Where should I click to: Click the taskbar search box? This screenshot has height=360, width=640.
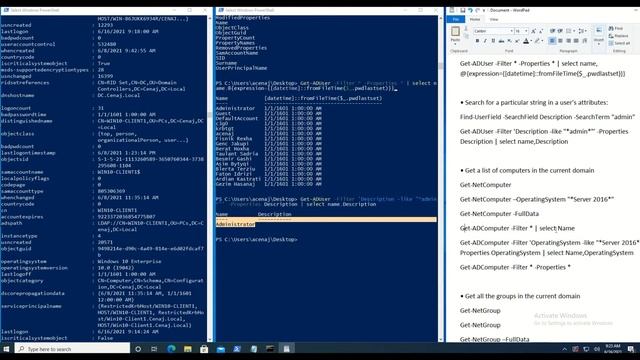click(72, 349)
